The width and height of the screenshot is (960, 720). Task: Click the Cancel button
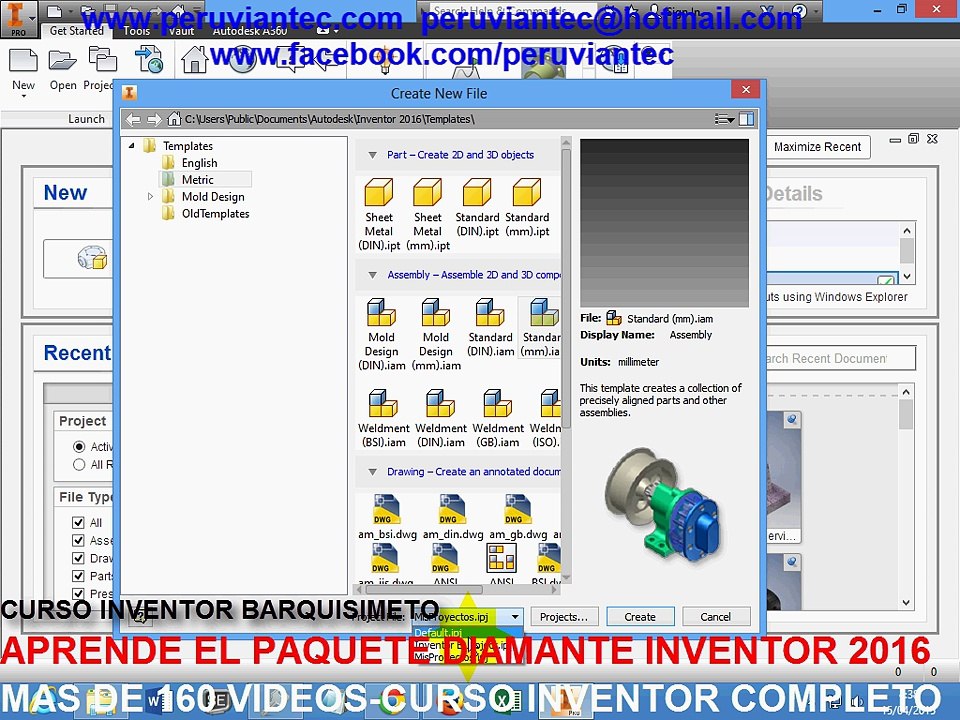click(716, 617)
